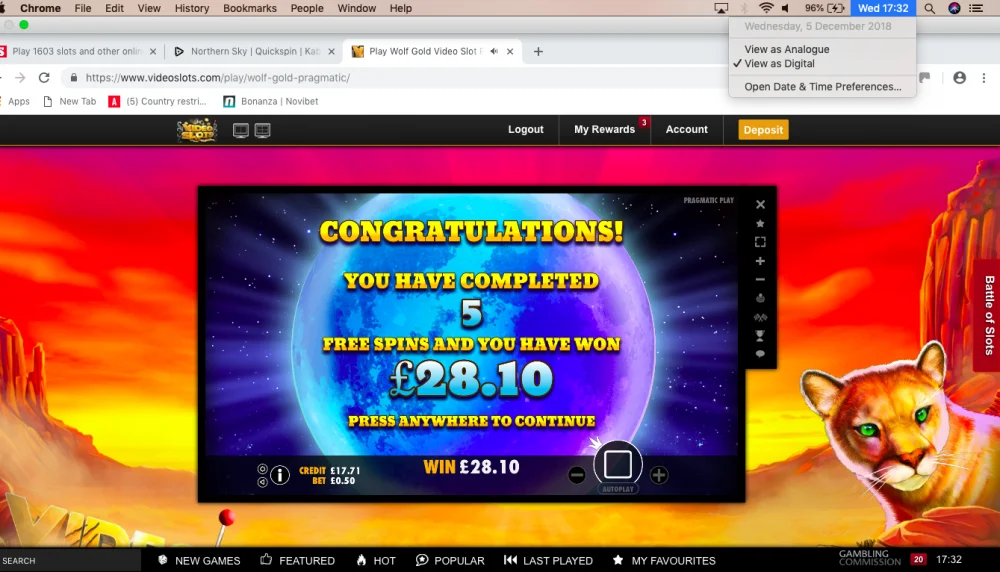Open the Autoplay option

617,489
